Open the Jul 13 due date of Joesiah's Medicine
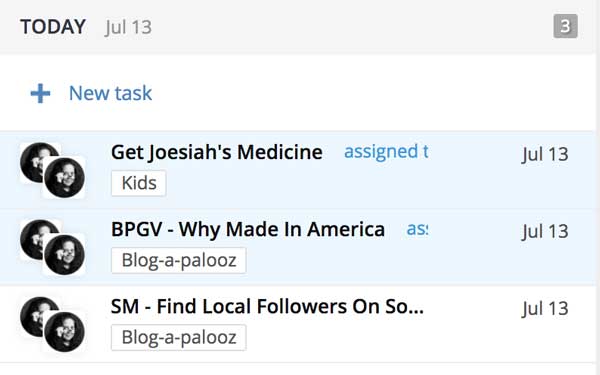Viewport: 600px width, 375px height. (x=545, y=154)
